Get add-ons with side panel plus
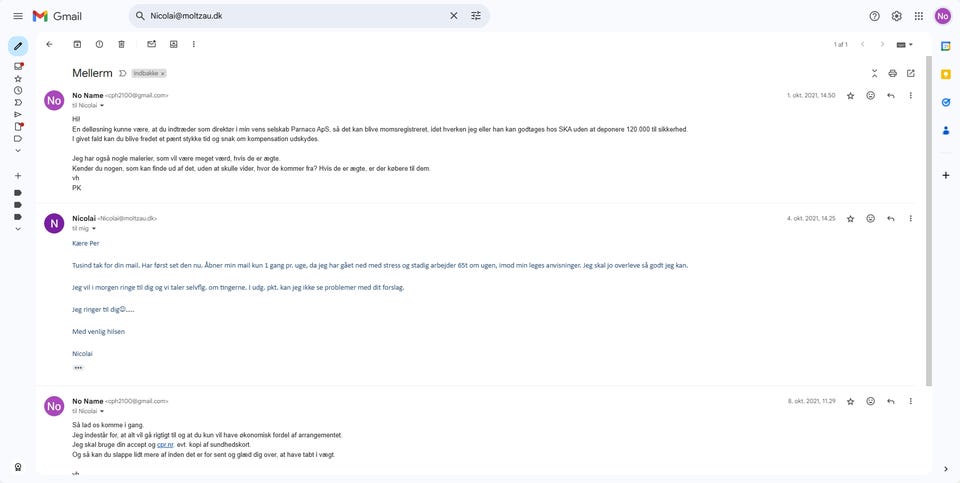The width and height of the screenshot is (960, 483). [x=946, y=176]
